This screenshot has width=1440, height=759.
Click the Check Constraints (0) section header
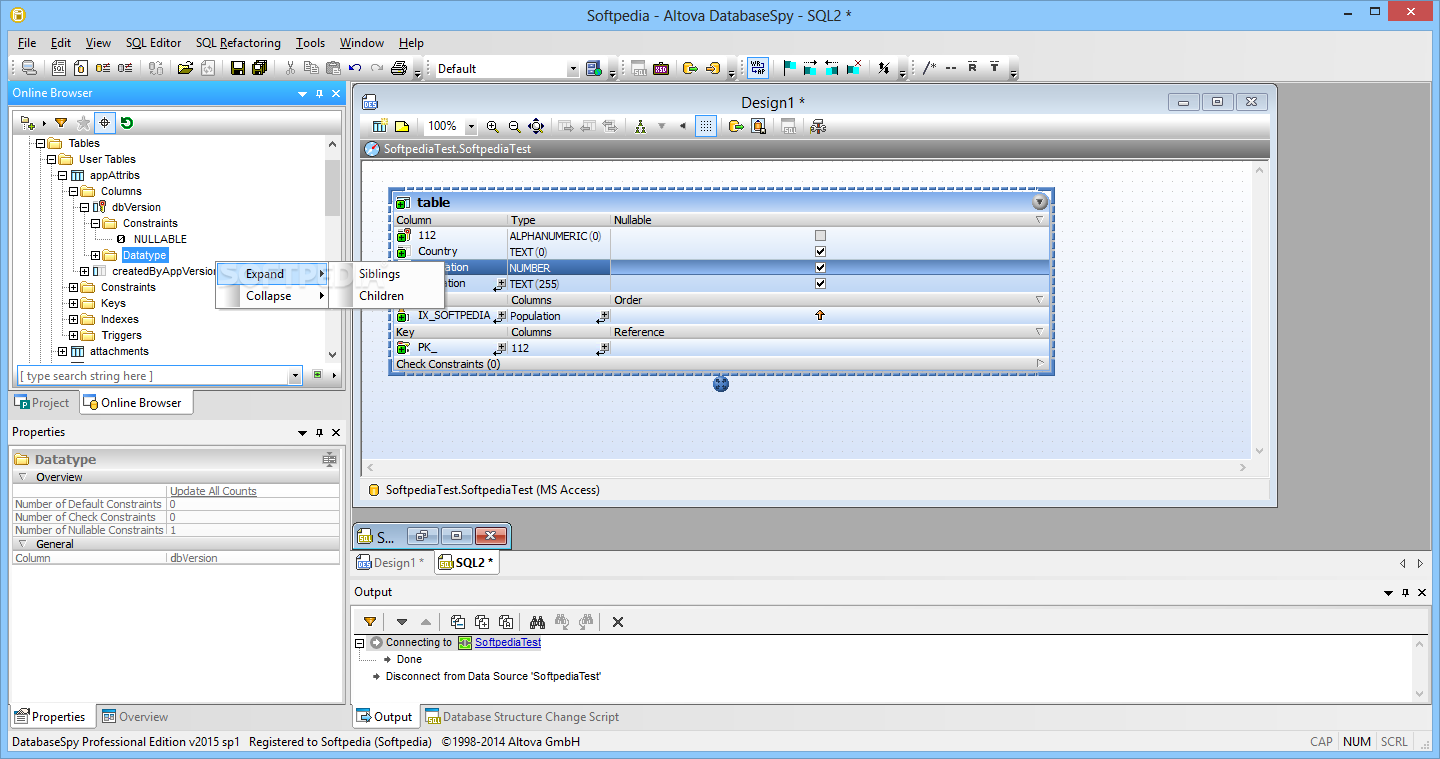720,364
